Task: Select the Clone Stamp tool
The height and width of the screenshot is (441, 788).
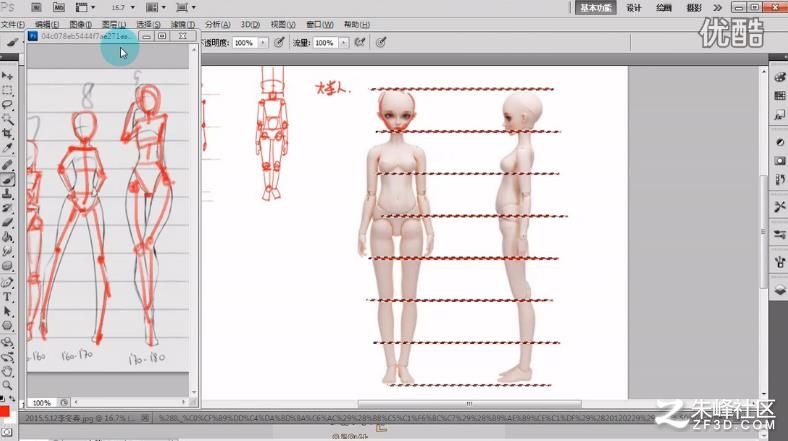Action: tap(7, 193)
